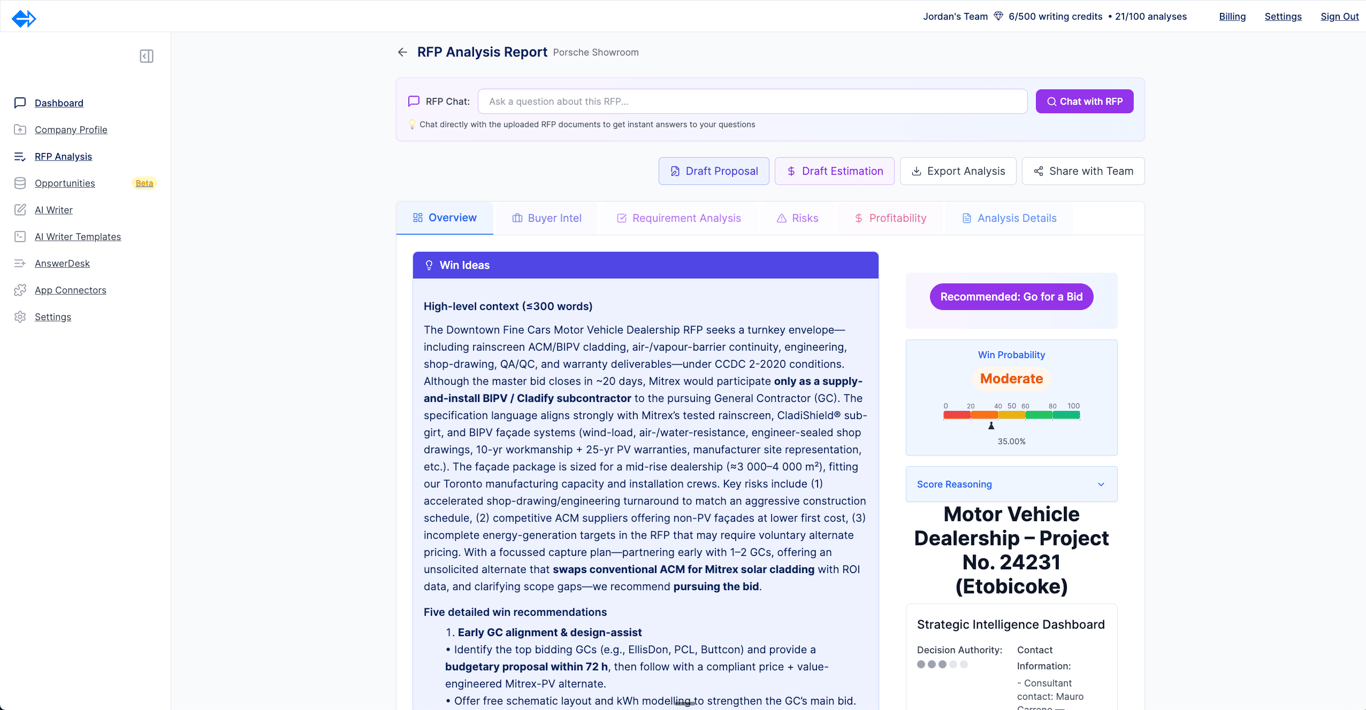The width and height of the screenshot is (1366, 710).
Task: Expand the Score Reasoning section
Action: point(1011,484)
